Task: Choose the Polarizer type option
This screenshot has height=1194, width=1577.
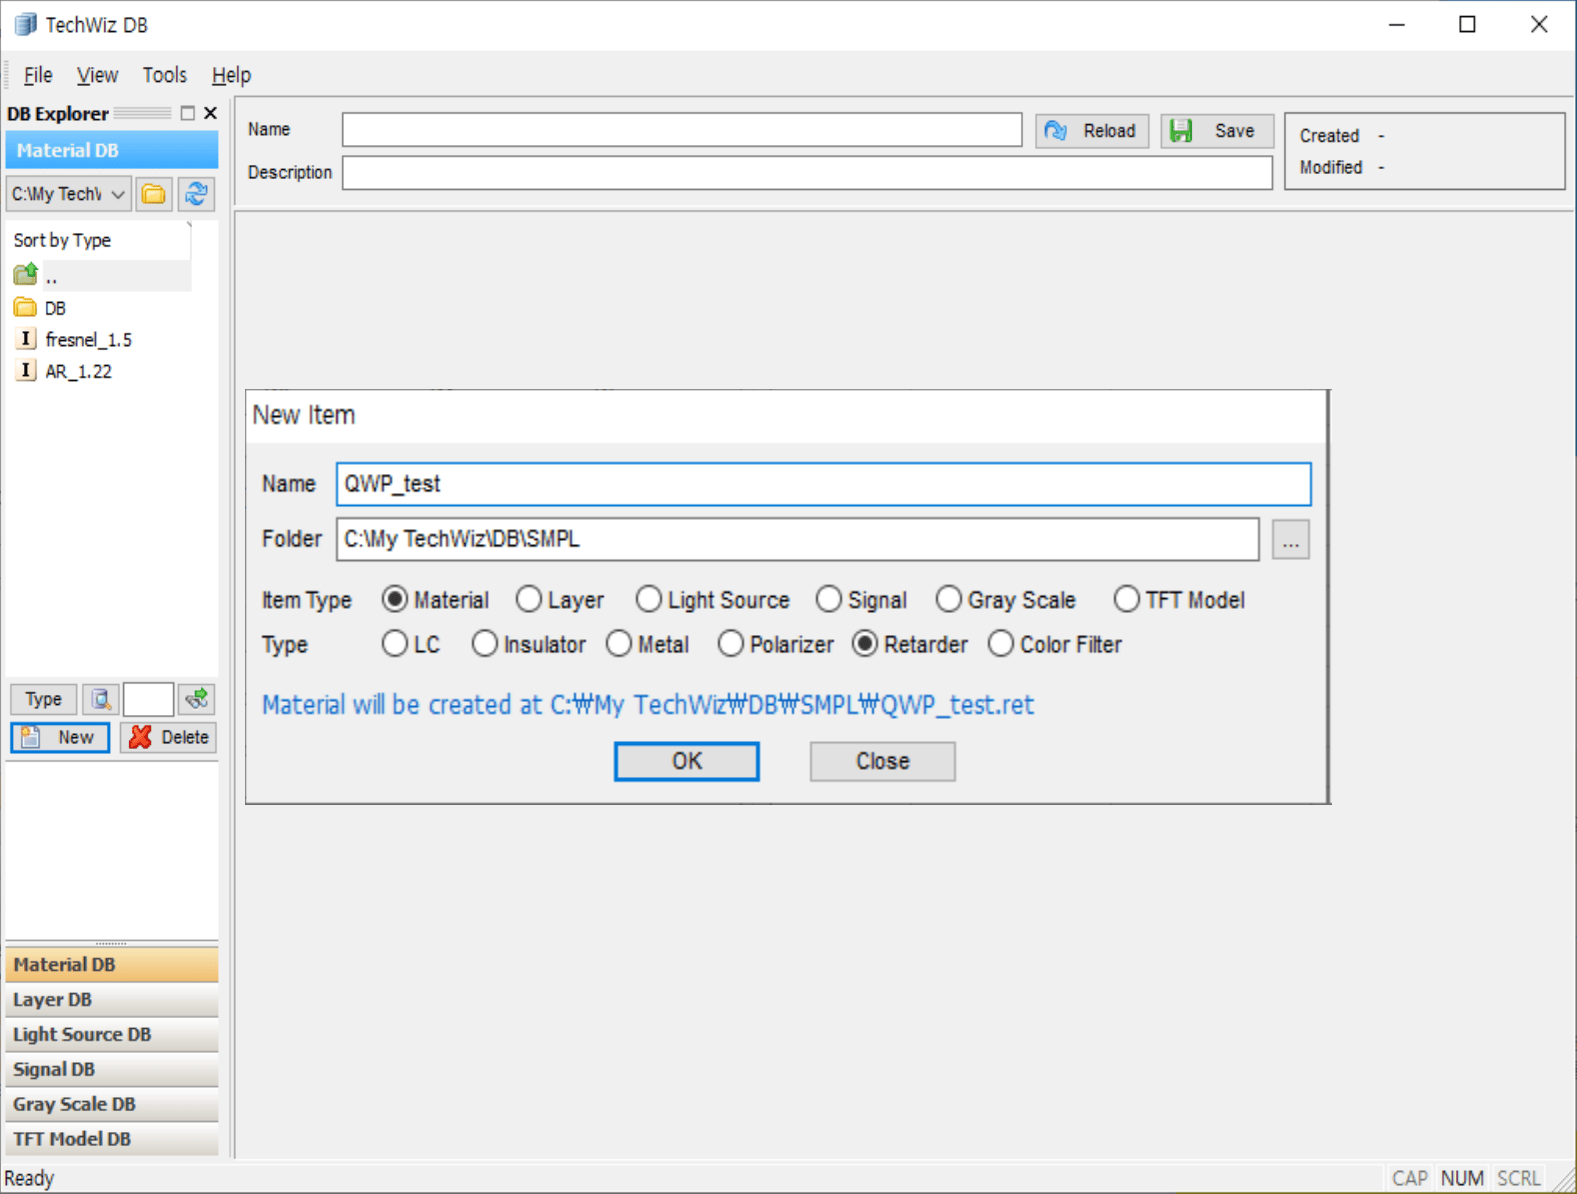Action: tap(731, 645)
